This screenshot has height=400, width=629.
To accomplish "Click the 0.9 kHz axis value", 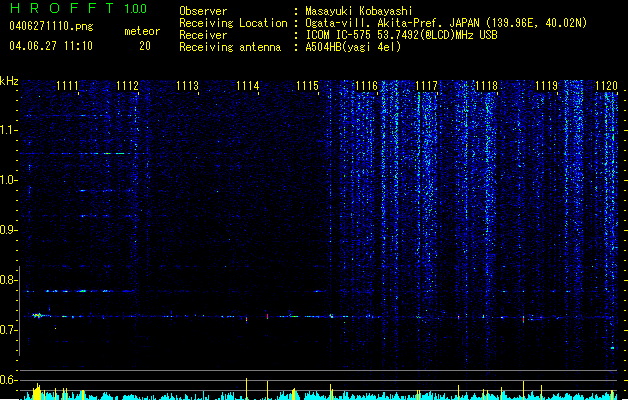I will point(8,230).
